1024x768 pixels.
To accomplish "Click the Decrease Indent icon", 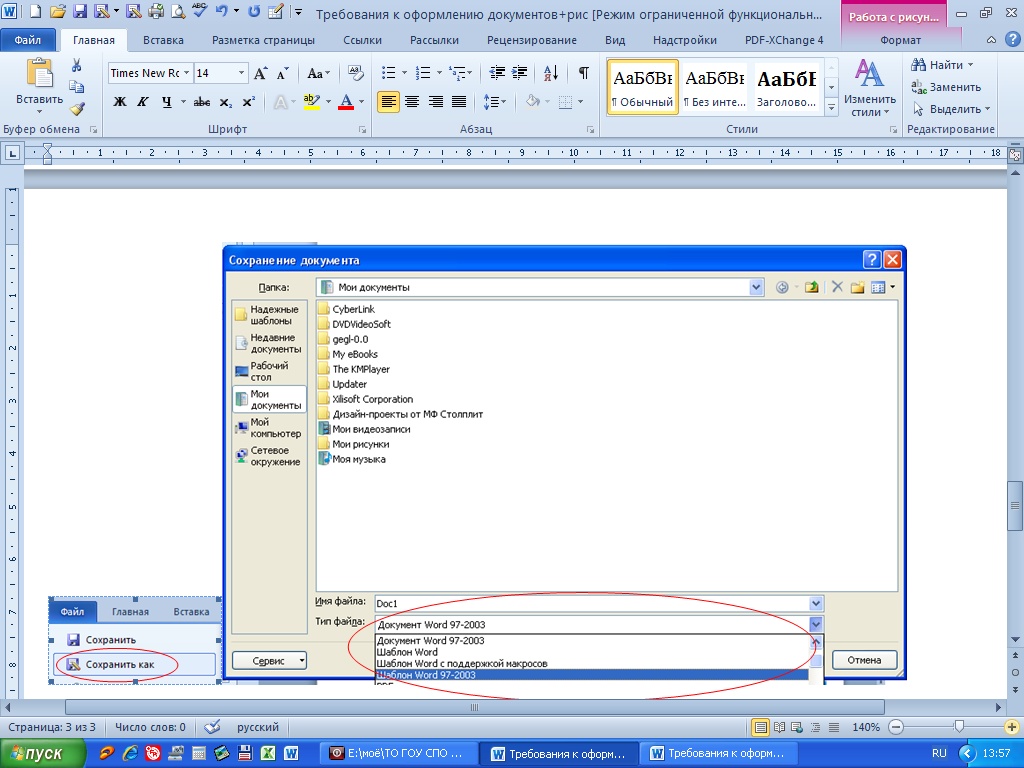I will pos(497,72).
